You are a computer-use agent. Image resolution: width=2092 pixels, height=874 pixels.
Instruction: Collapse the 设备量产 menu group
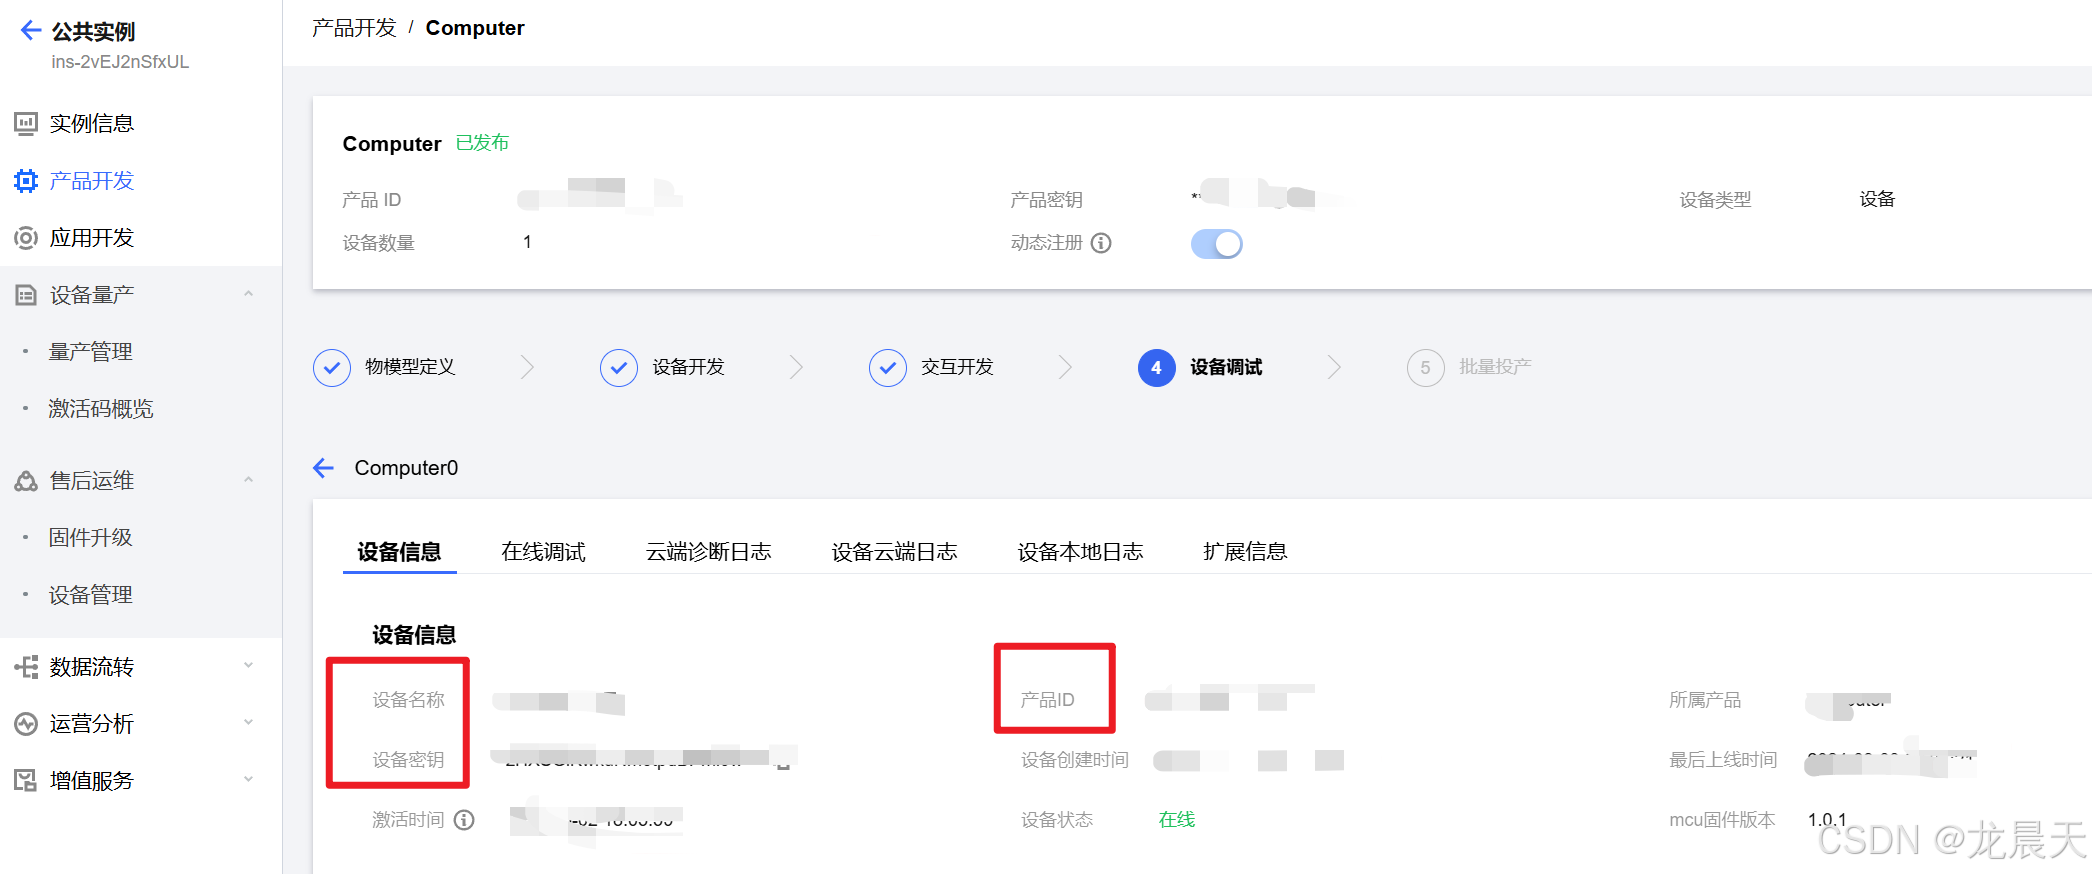click(x=249, y=294)
